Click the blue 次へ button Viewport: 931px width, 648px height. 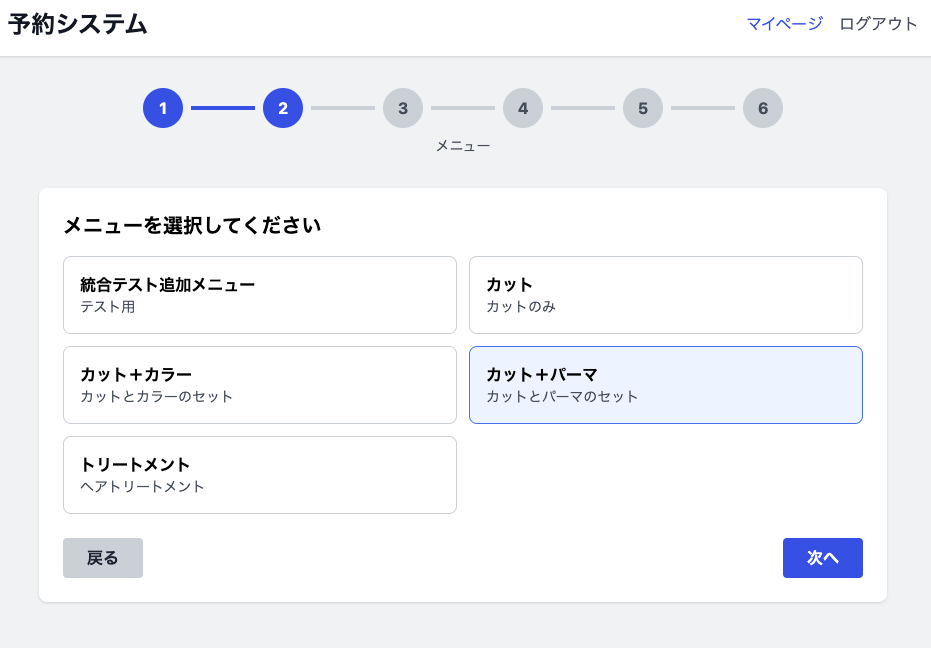(822, 558)
